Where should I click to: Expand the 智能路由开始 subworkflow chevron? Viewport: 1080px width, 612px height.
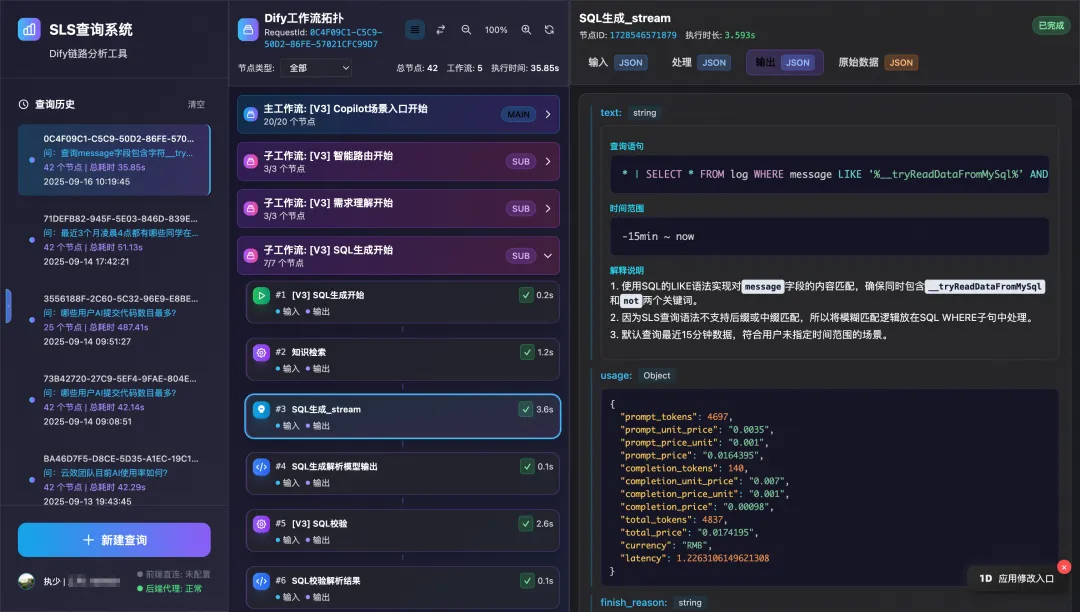click(548, 161)
